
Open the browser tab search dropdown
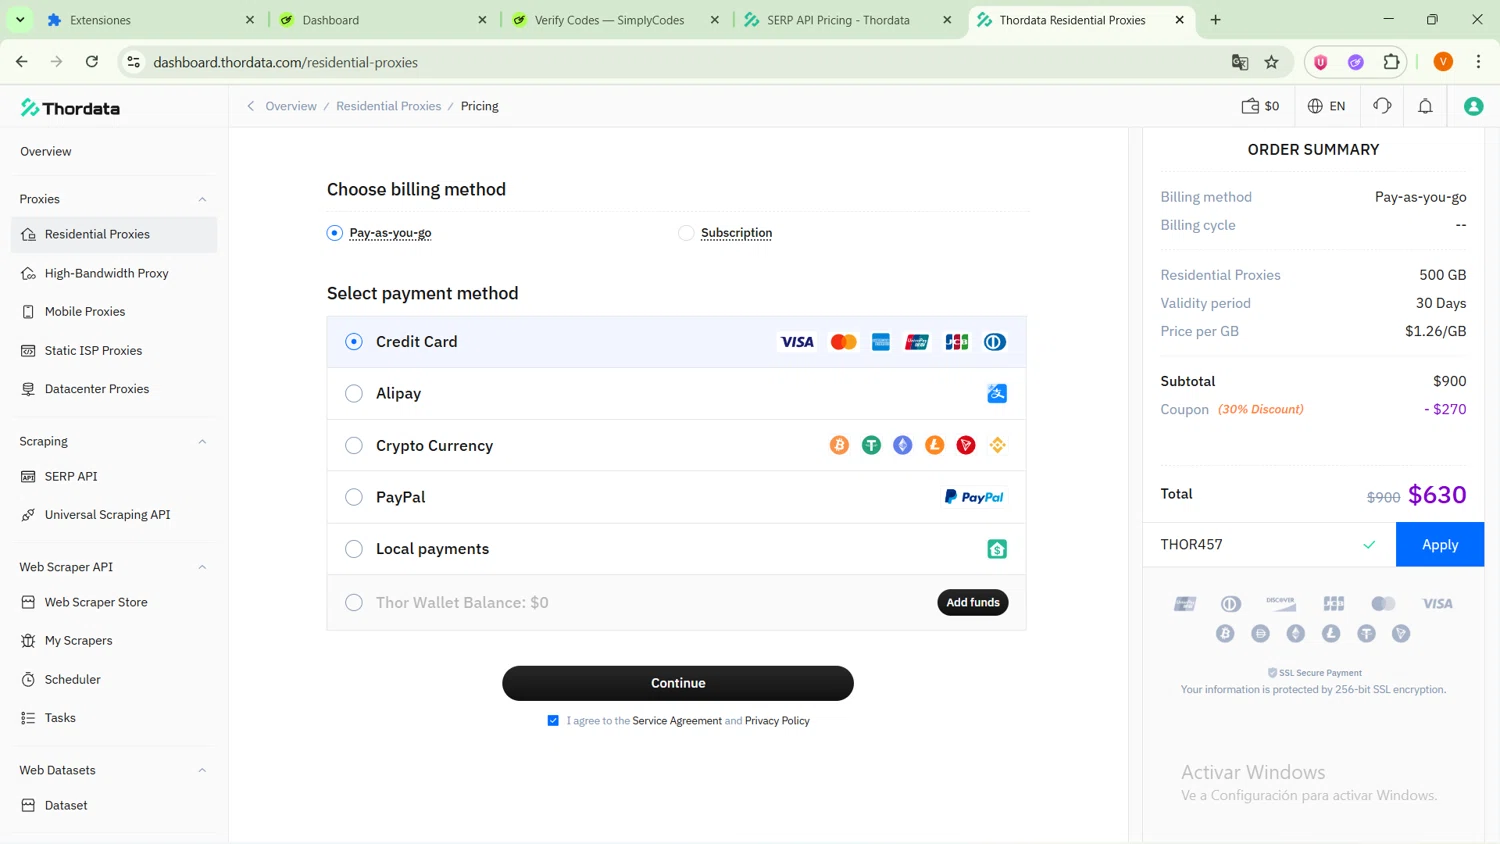(x=20, y=20)
